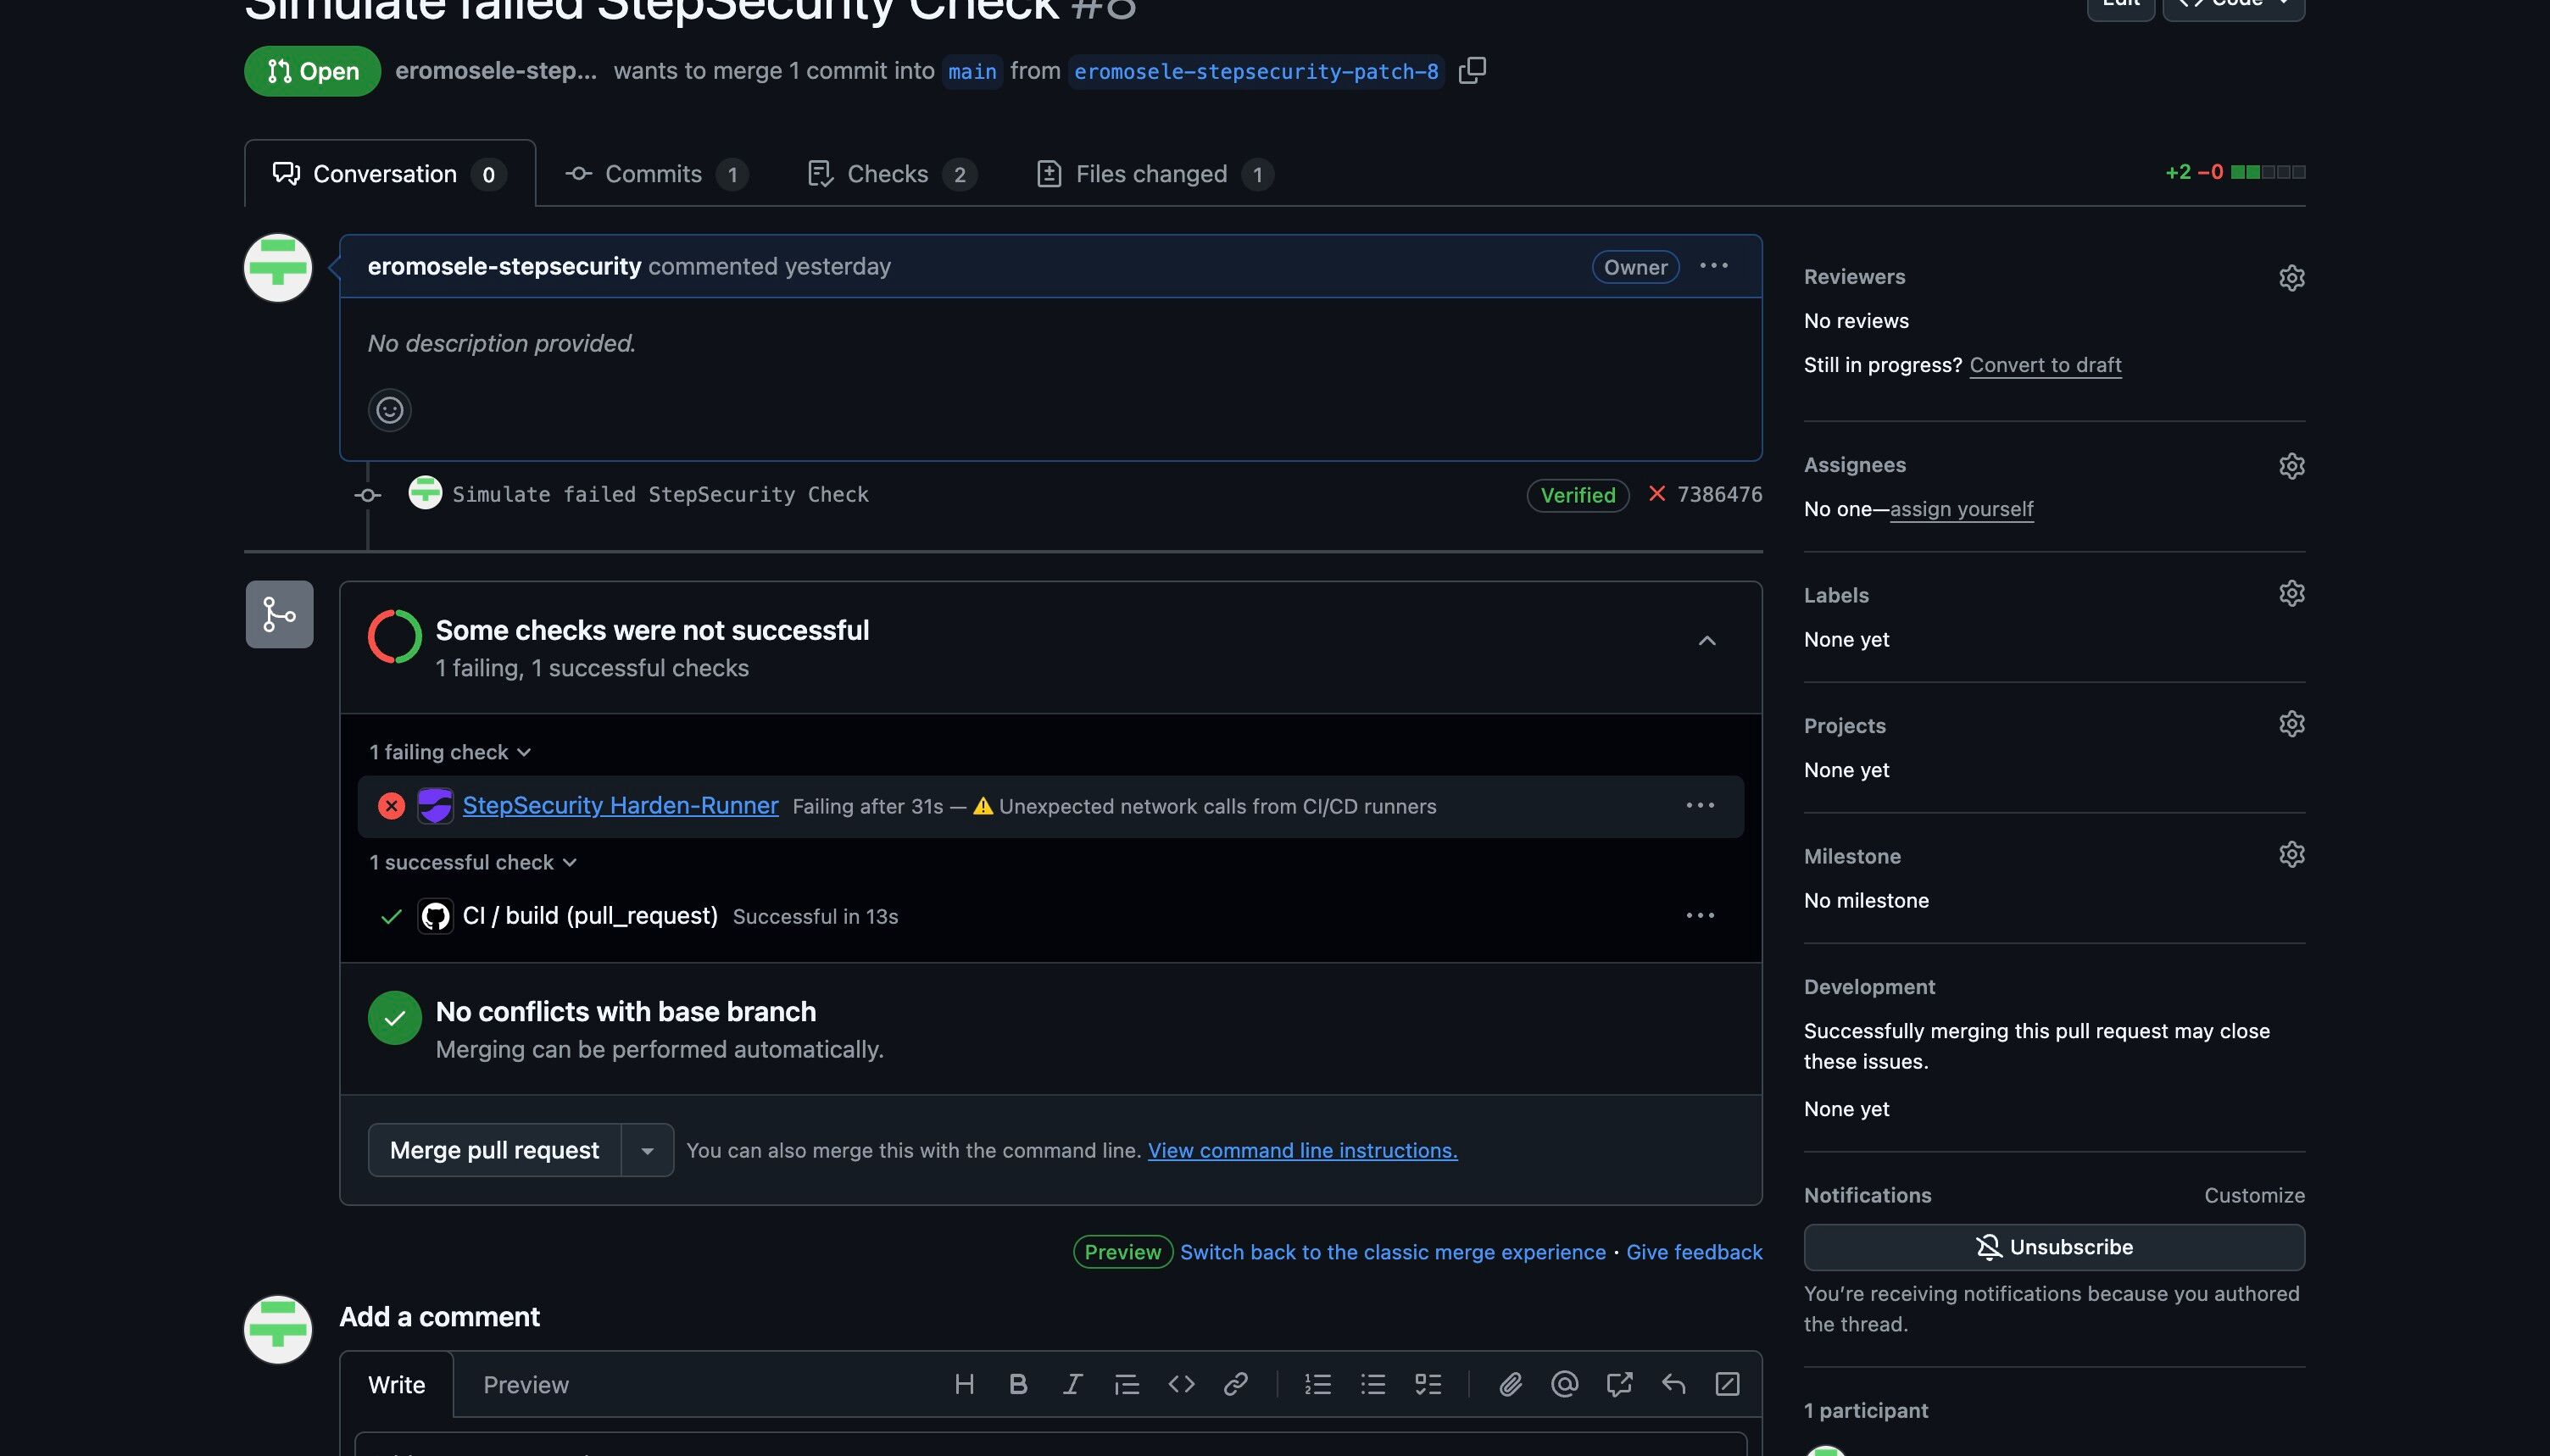The height and width of the screenshot is (1456, 2550).
Task: Click the Convert to draft link
Action: click(2045, 365)
